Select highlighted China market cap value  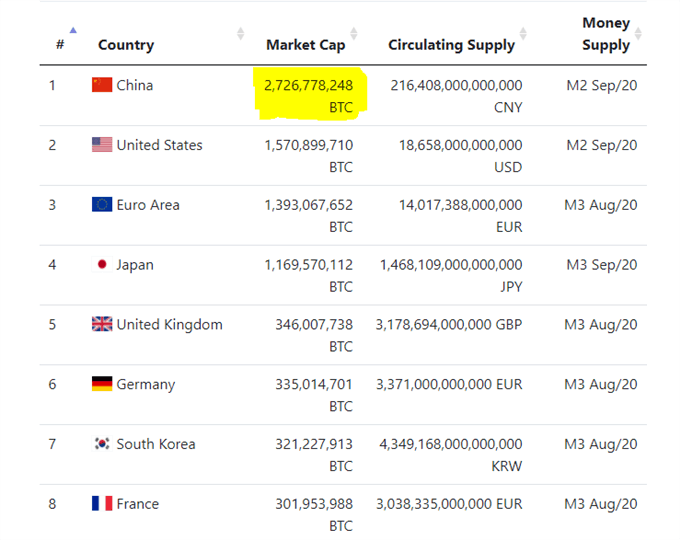tap(309, 96)
